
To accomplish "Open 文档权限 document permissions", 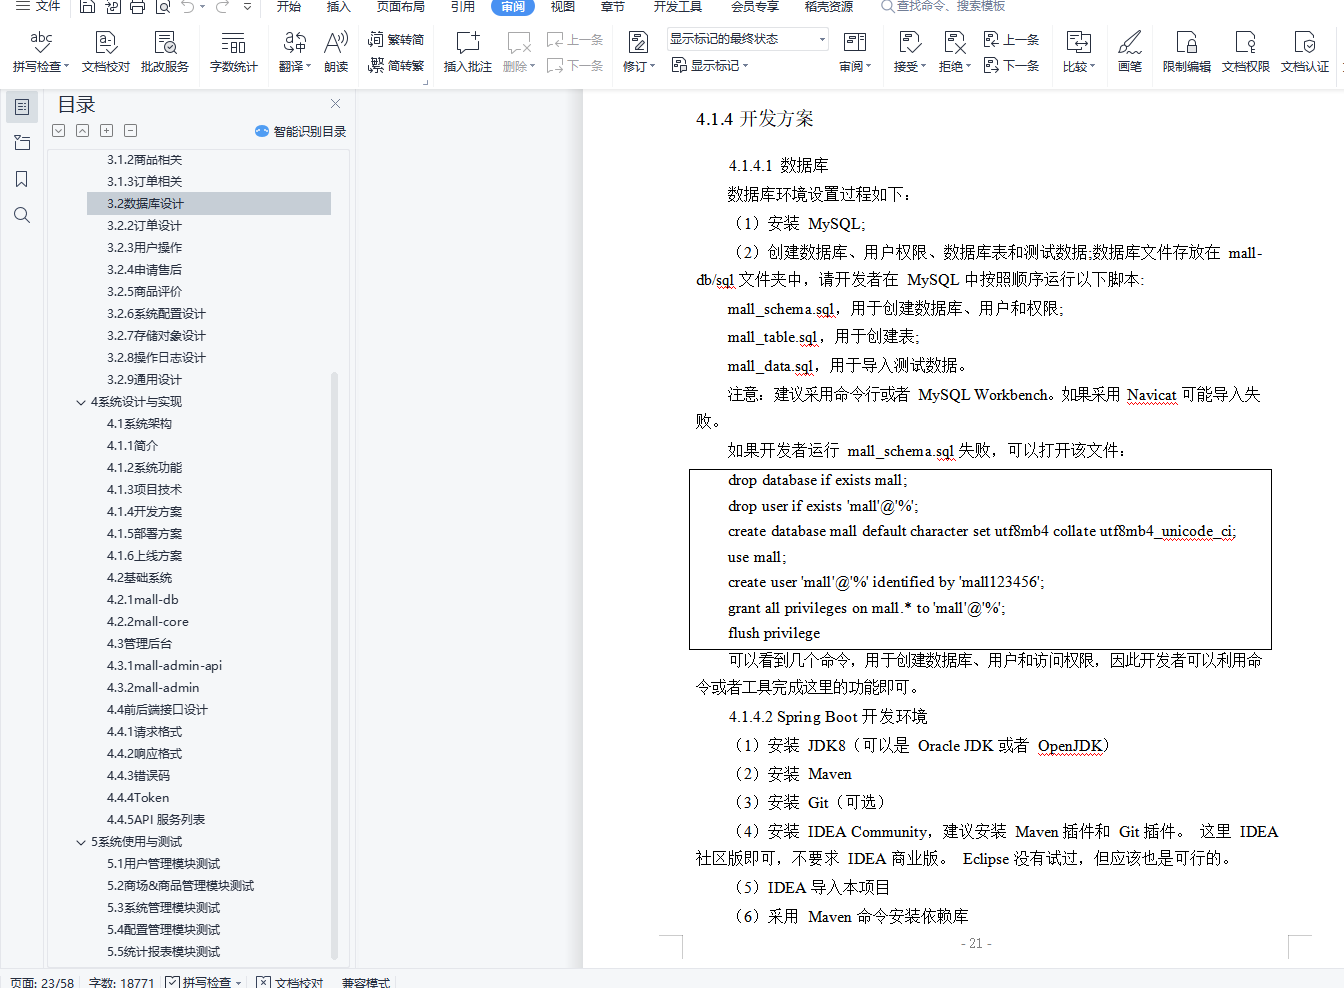I will coord(1246,52).
